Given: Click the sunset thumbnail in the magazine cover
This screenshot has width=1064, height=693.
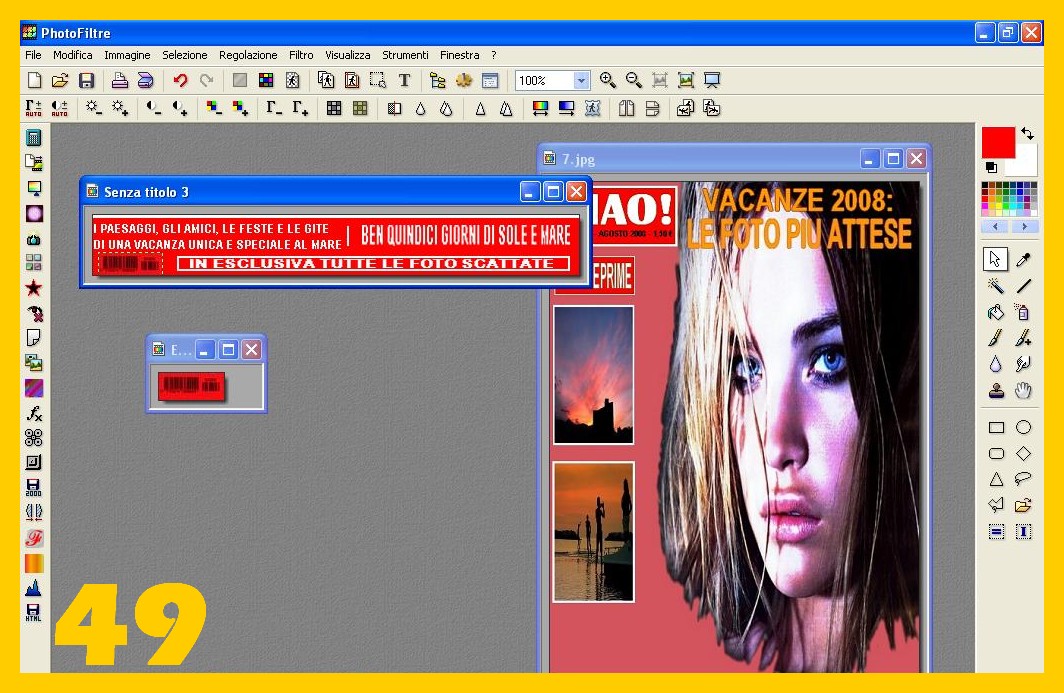Looking at the screenshot, I should pos(593,374).
